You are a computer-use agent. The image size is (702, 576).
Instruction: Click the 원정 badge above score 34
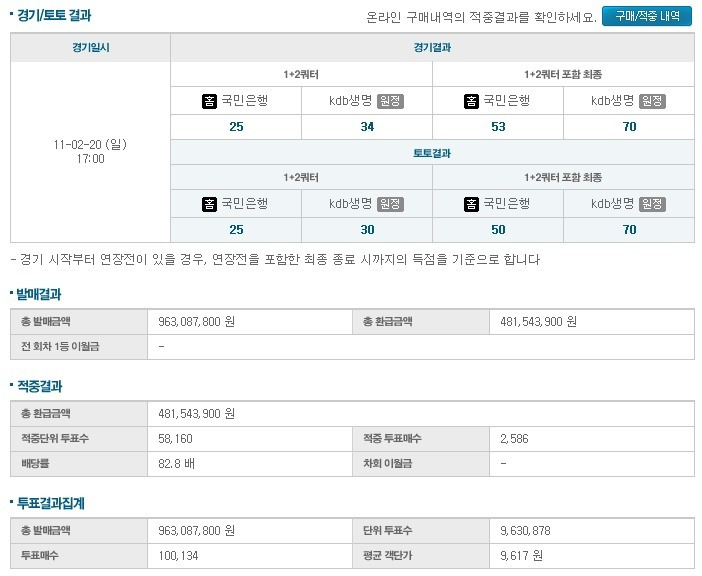pos(390,101)
